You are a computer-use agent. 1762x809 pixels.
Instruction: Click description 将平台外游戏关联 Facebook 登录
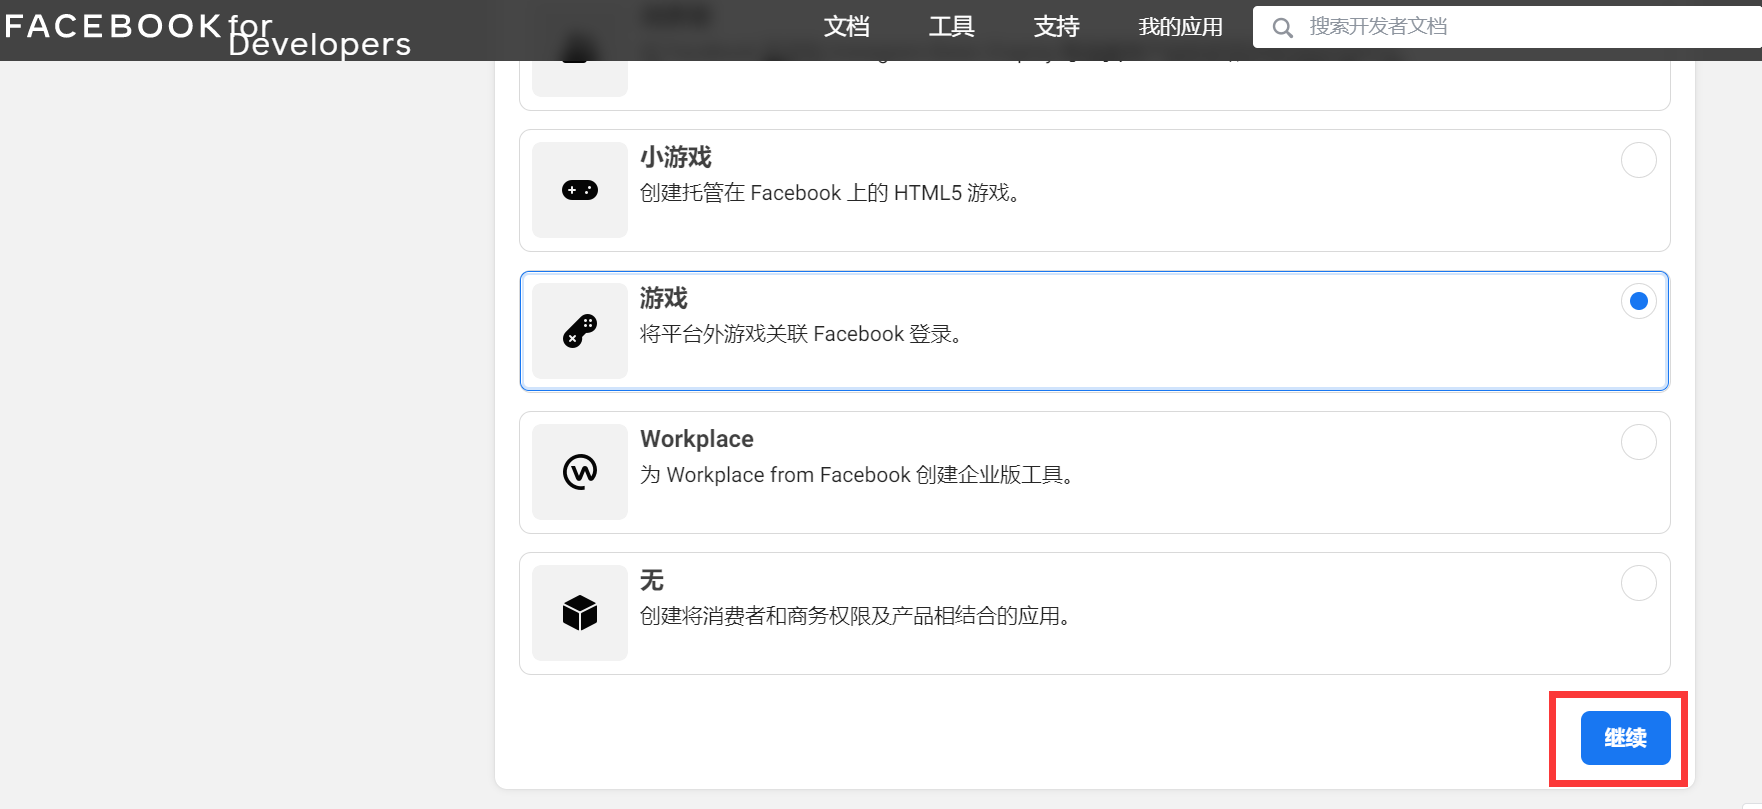(801, 334)
